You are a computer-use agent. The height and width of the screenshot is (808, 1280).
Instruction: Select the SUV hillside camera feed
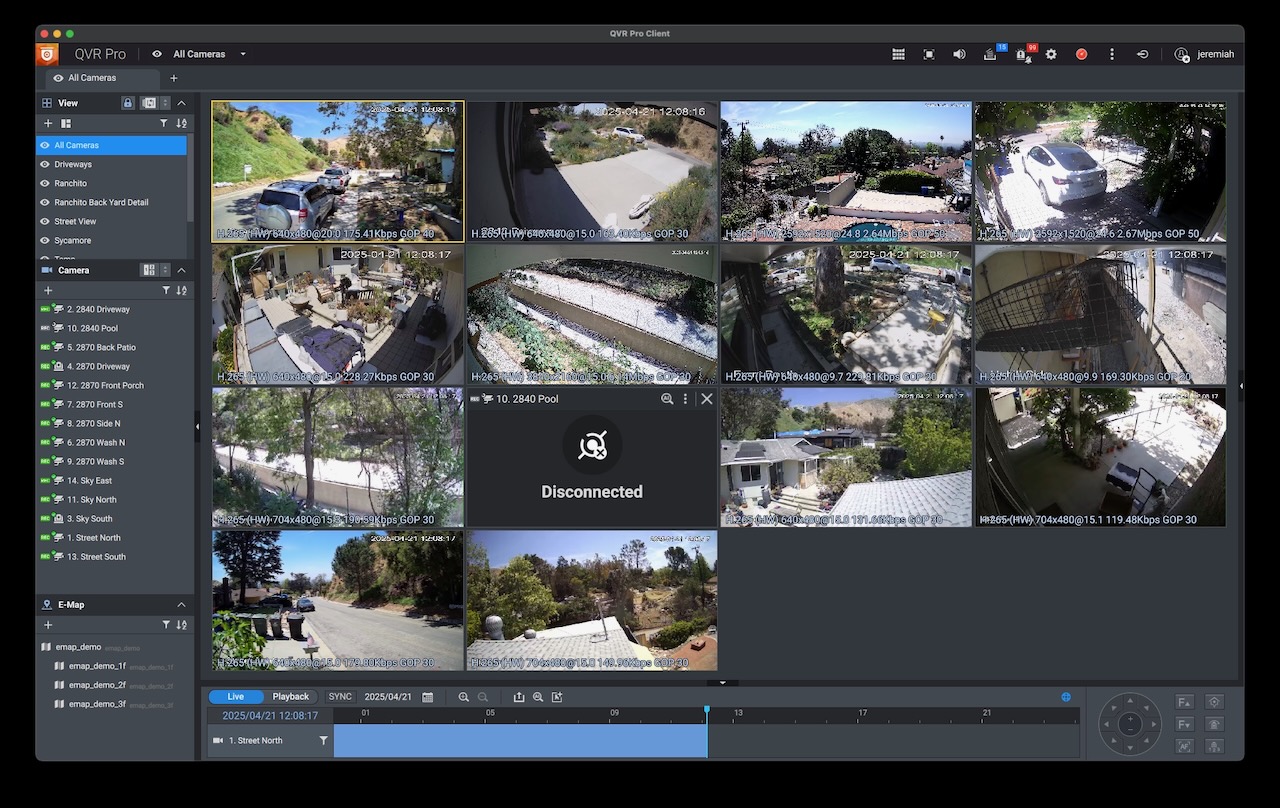tap(338, 171)
